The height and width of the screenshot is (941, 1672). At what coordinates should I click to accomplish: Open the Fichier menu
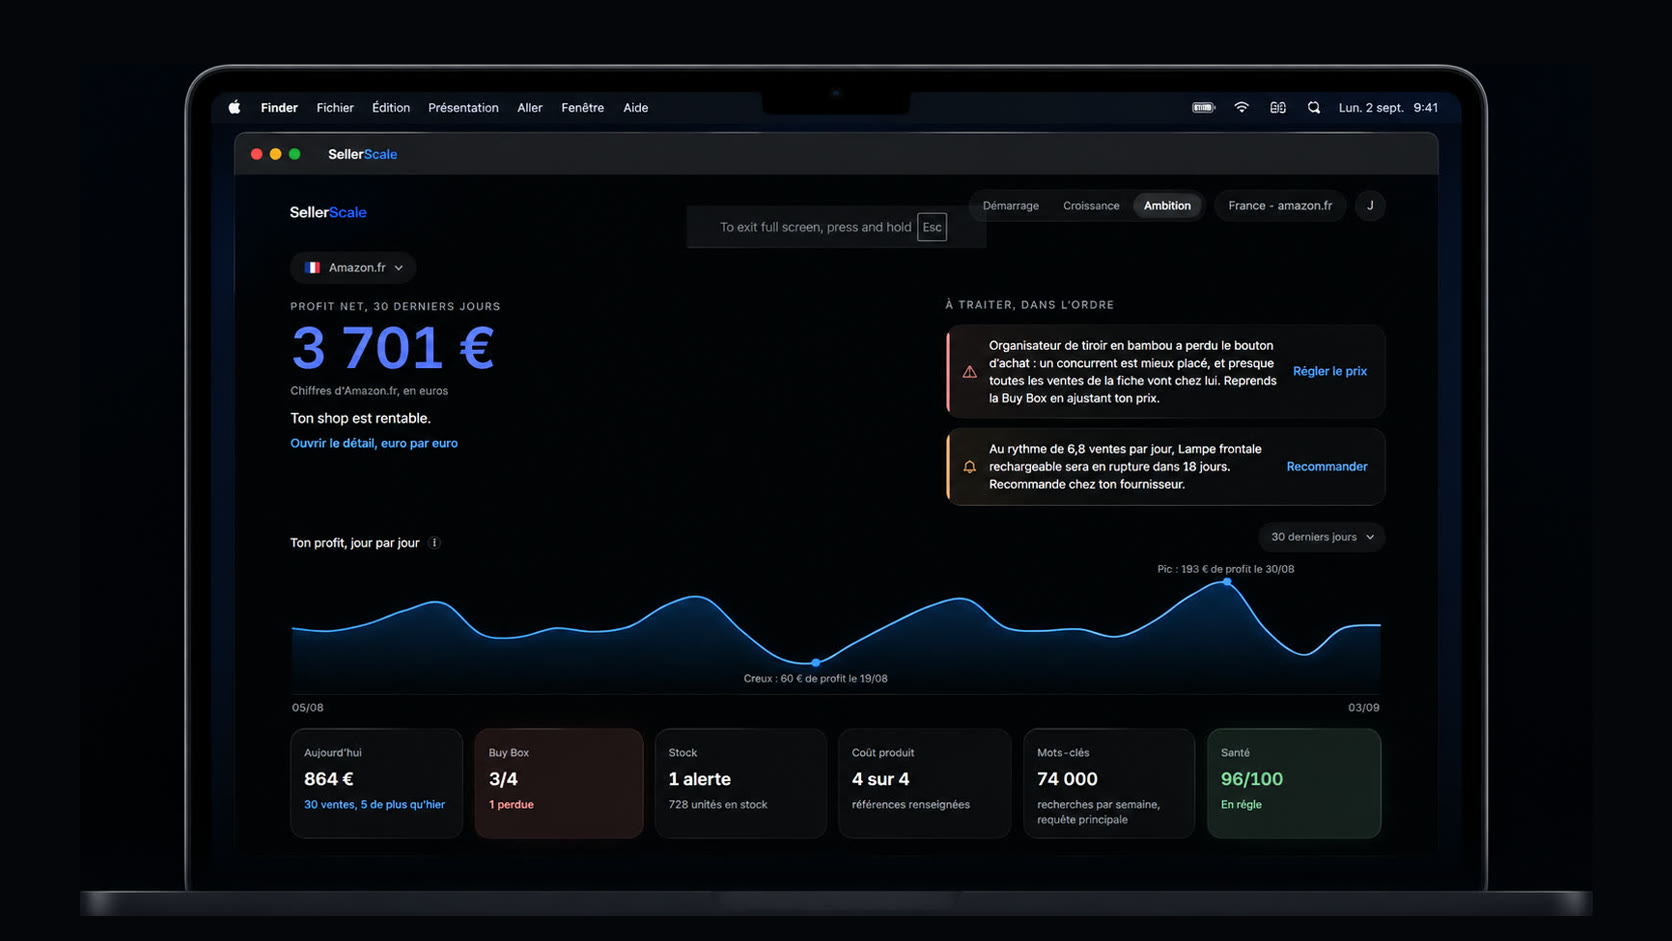335,107
